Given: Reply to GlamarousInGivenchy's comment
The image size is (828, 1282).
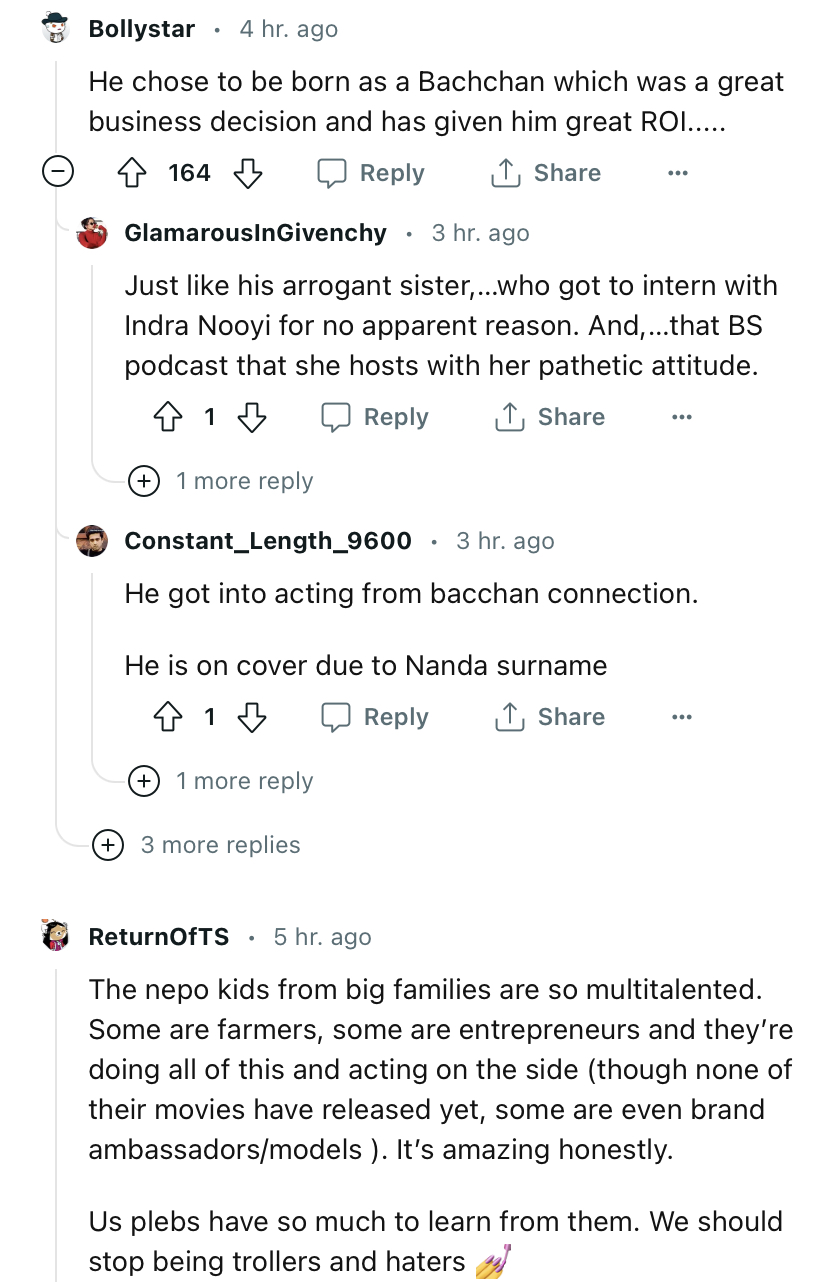Looking at the screenshot, I should click(375, 417).
